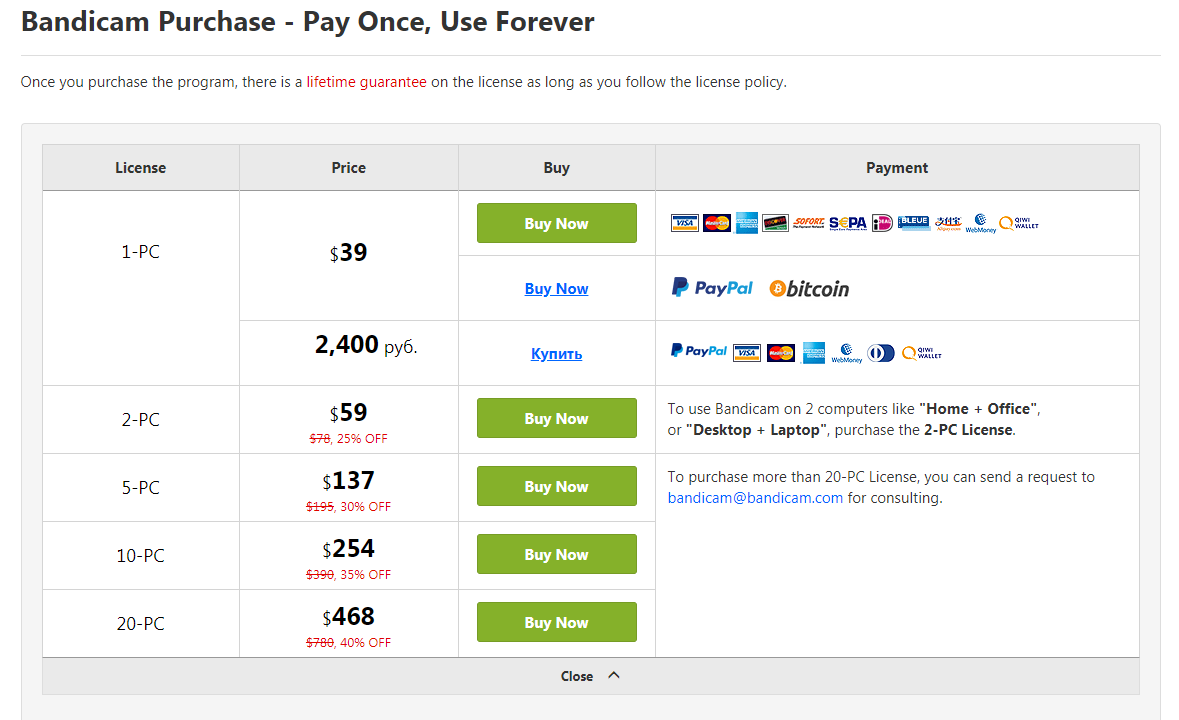
Task: Click the Bitcoin logo
Action: tap(809, 289)
